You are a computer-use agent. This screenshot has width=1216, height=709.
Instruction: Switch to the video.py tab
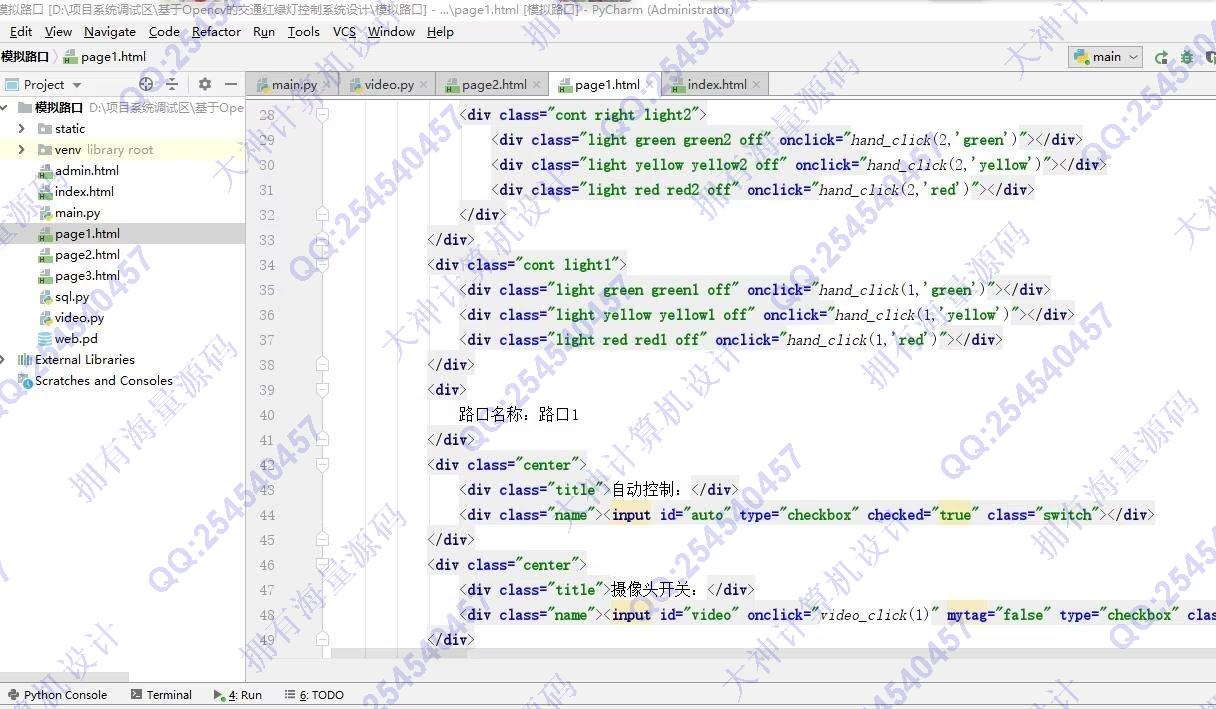pos(389,85)
